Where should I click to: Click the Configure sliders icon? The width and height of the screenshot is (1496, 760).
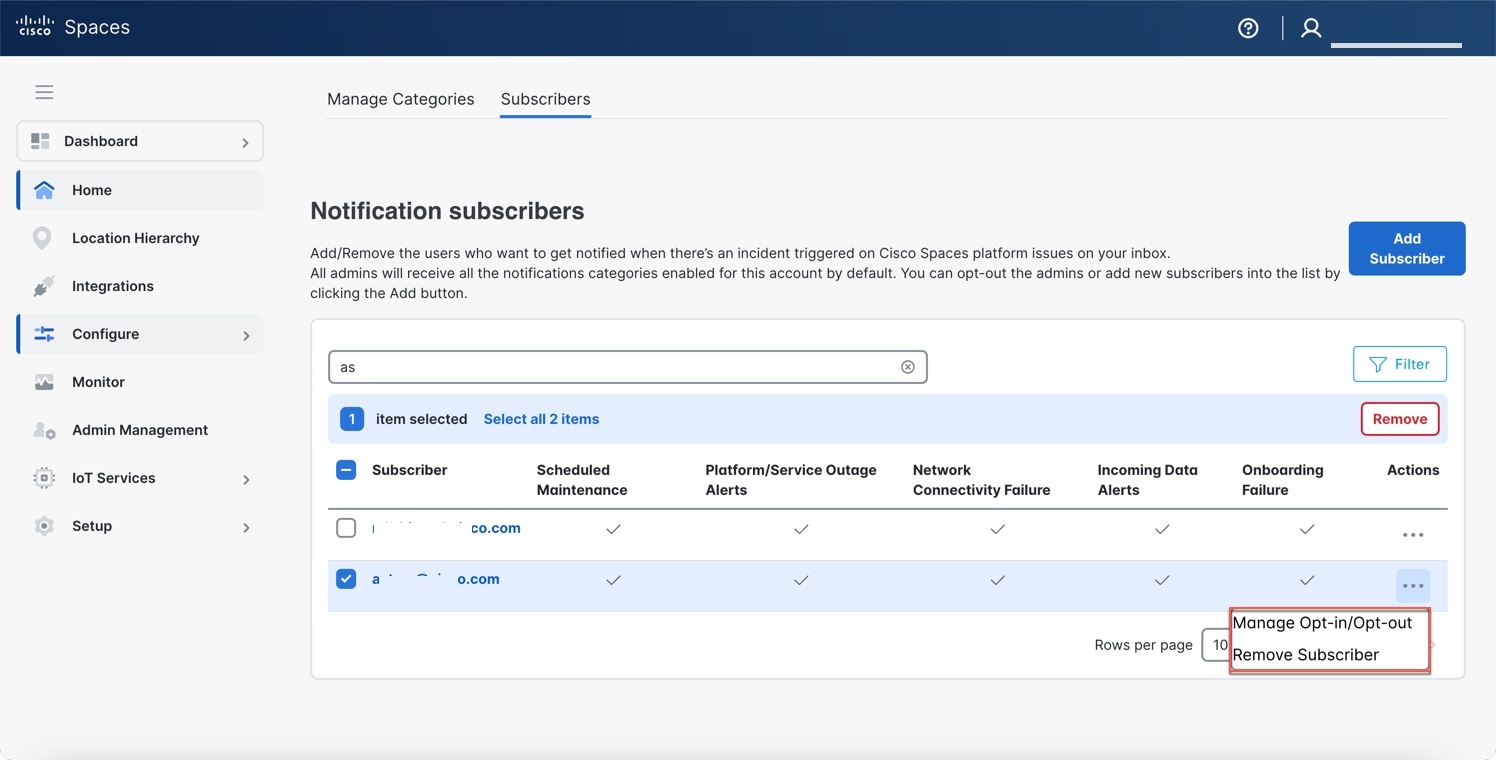pos(44,334)
